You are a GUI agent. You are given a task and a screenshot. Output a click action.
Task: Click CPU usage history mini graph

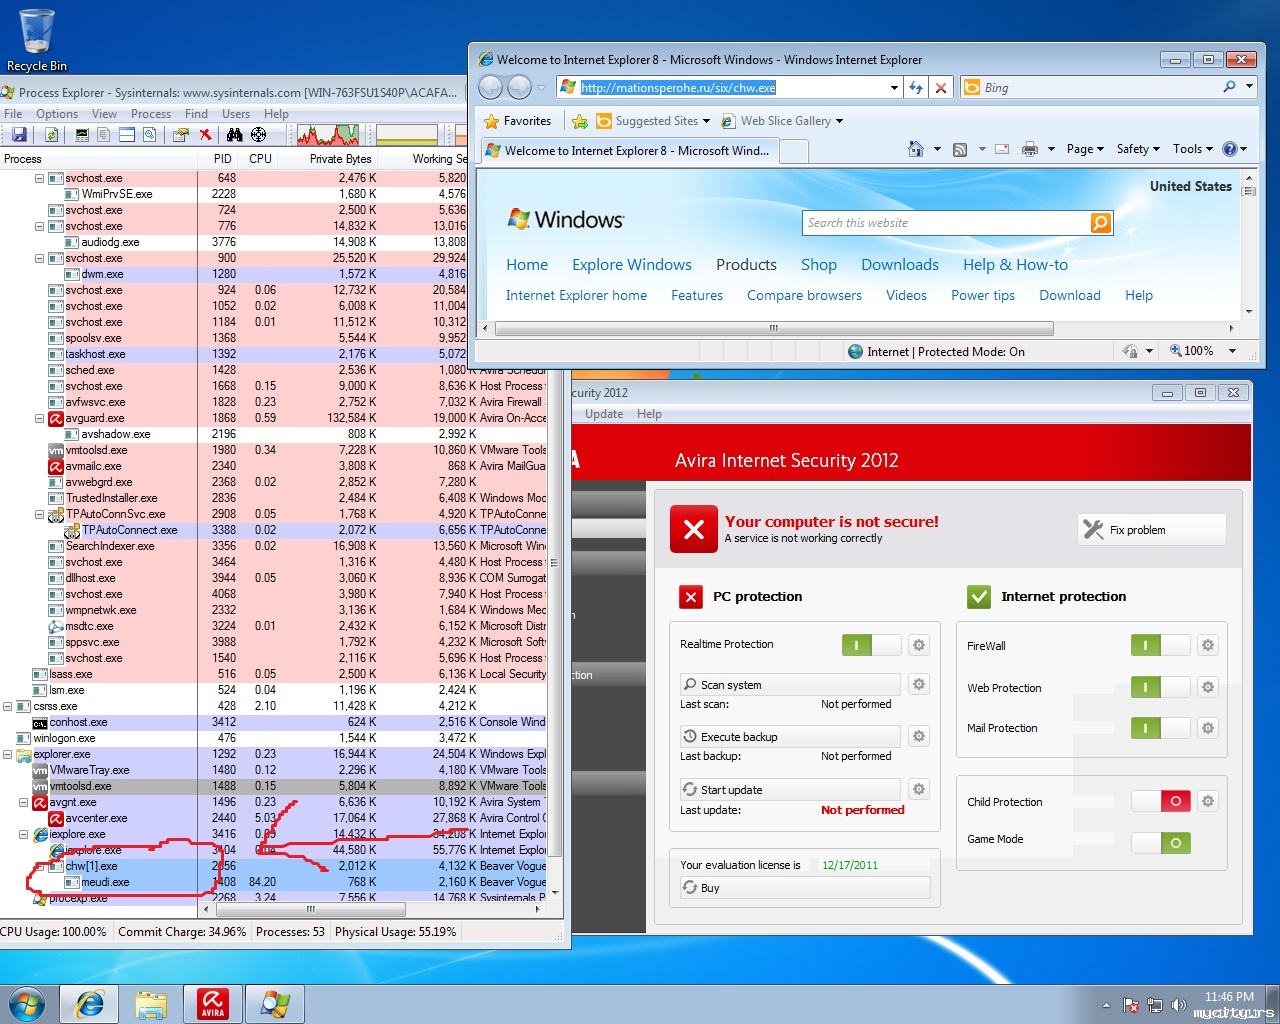328,134
